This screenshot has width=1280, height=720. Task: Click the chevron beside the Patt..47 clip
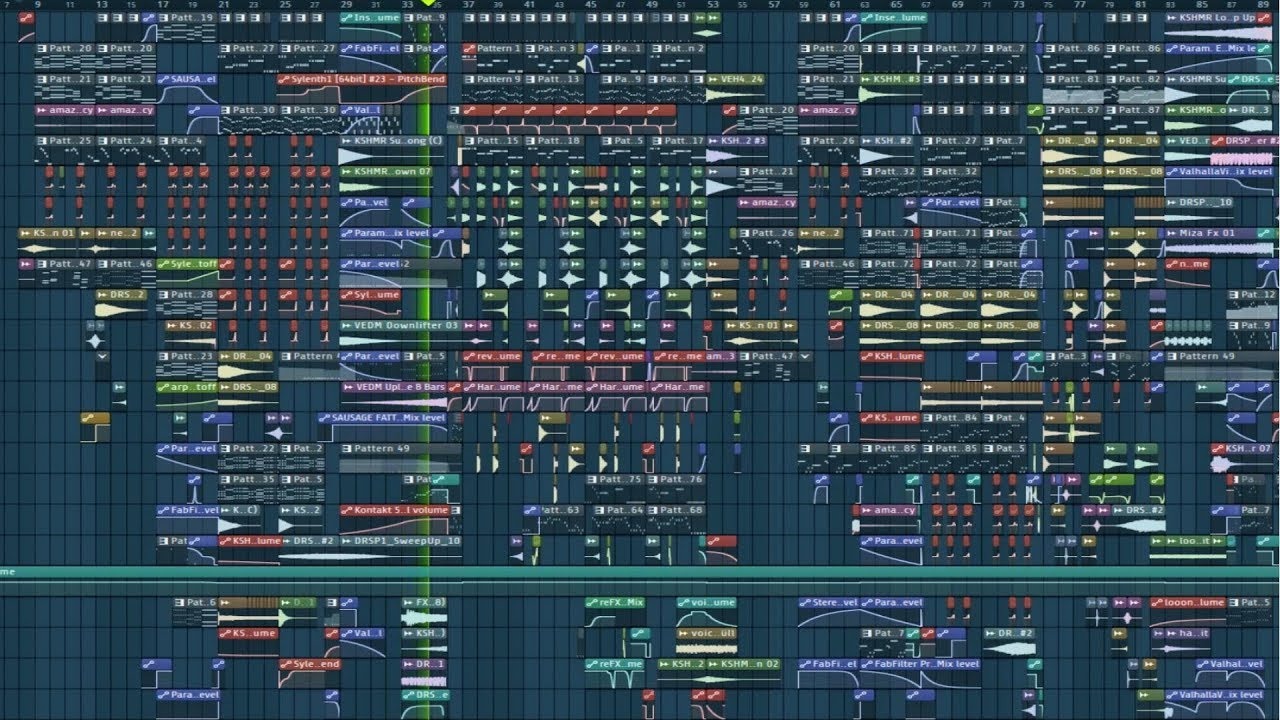click(804, 356)
